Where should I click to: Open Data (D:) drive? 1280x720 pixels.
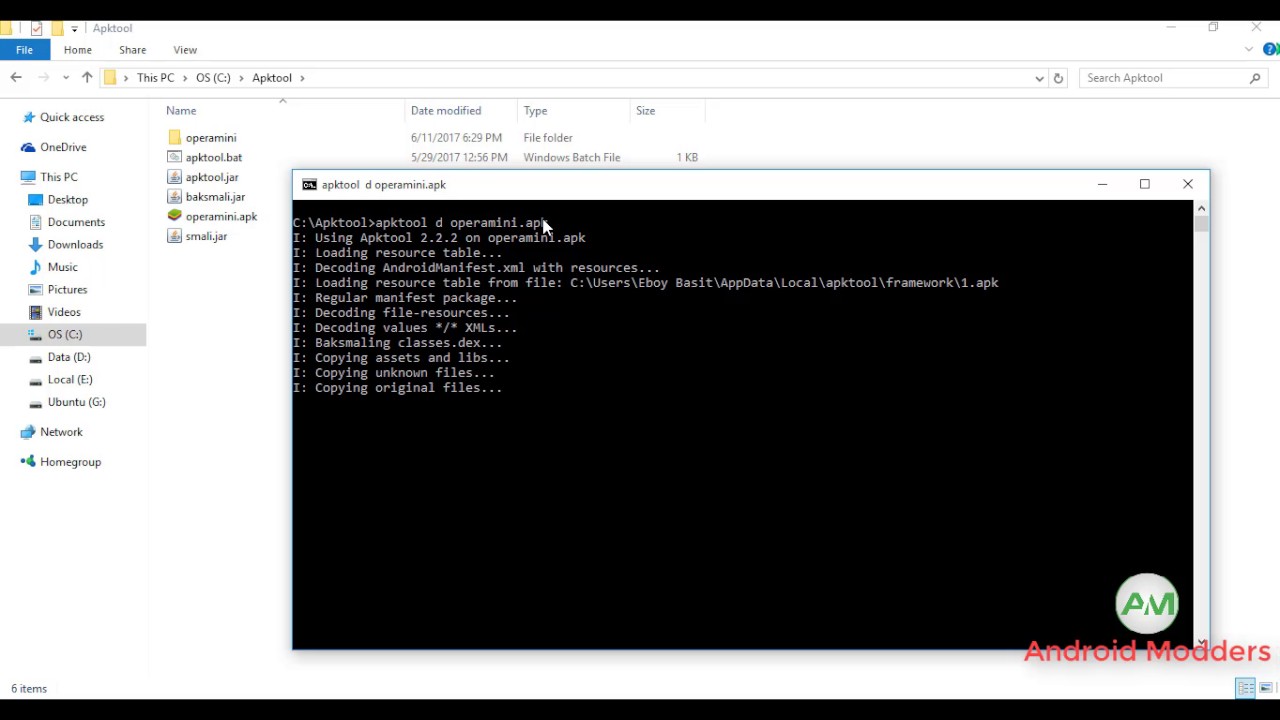pyautogui.click(x=69, y=357)
